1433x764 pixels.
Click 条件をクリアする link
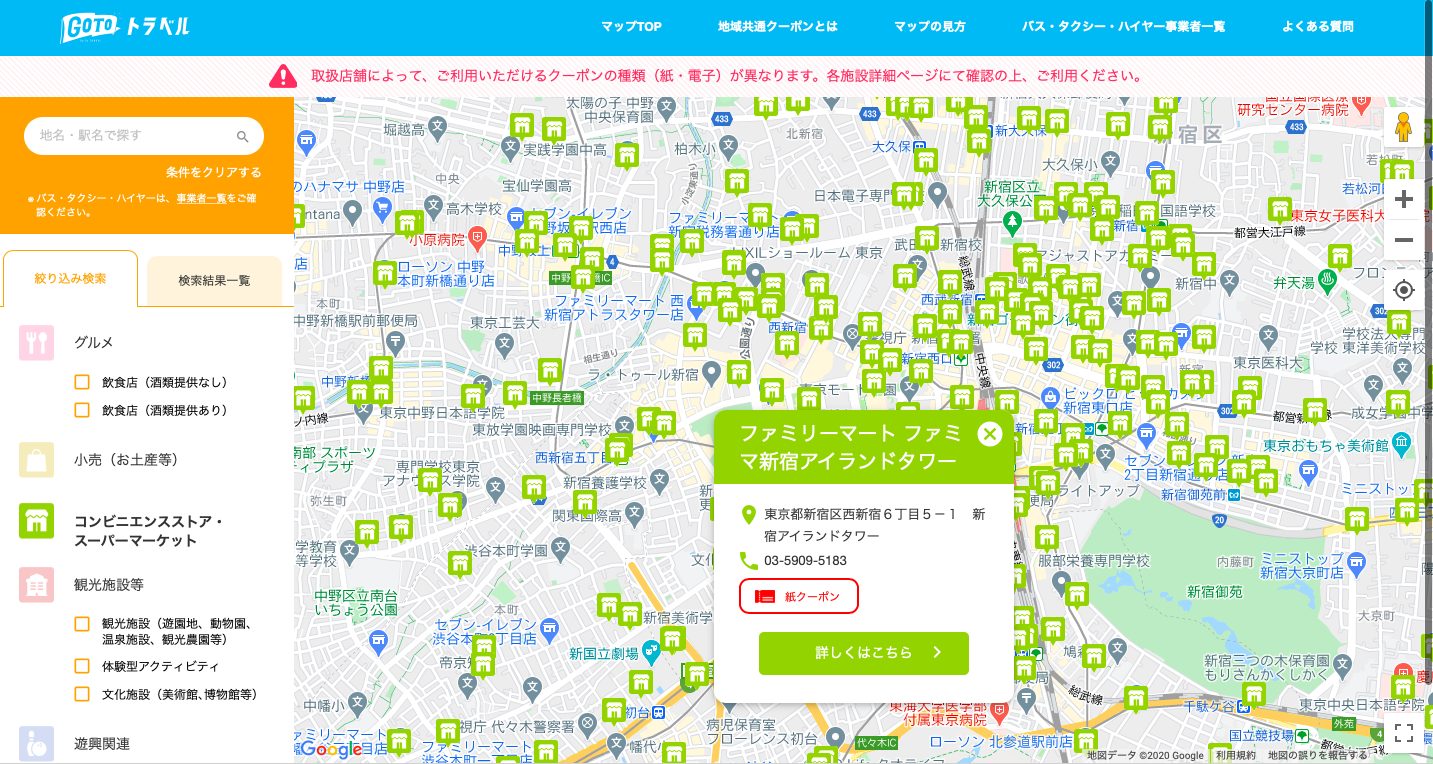(214, 172)
